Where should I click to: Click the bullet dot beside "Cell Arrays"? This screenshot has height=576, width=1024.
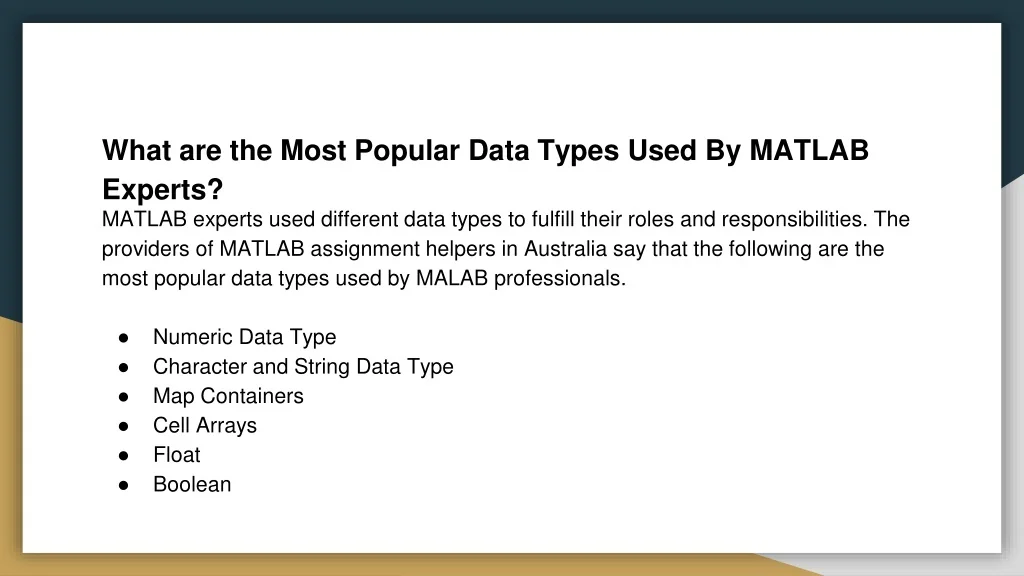[x=123, y=426]
